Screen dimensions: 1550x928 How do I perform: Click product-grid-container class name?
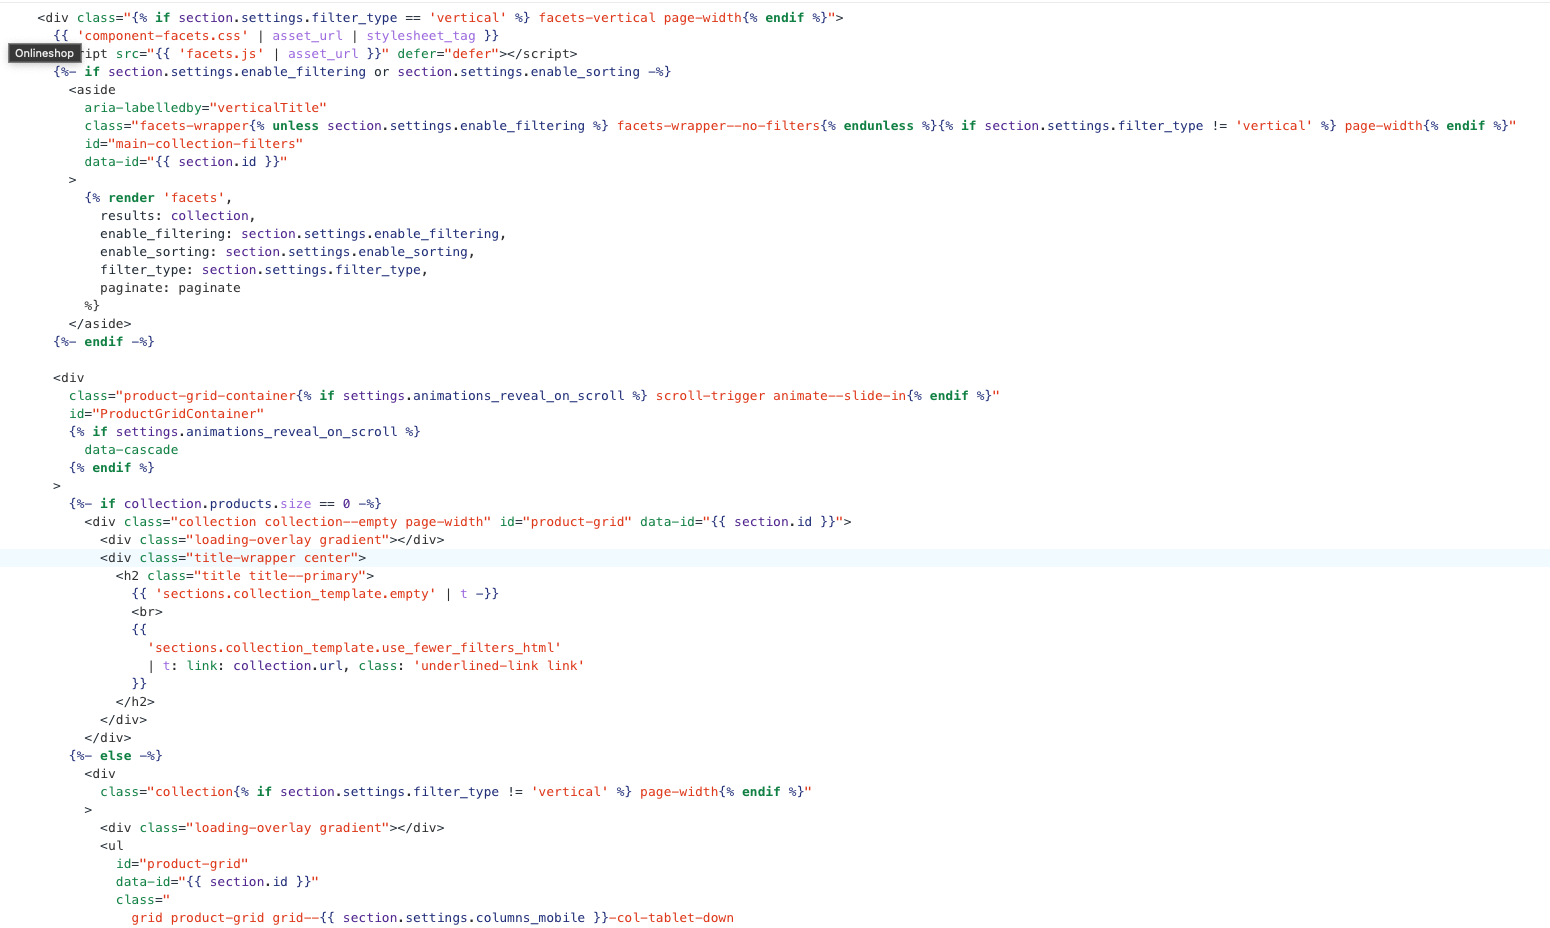coord(209,396)
